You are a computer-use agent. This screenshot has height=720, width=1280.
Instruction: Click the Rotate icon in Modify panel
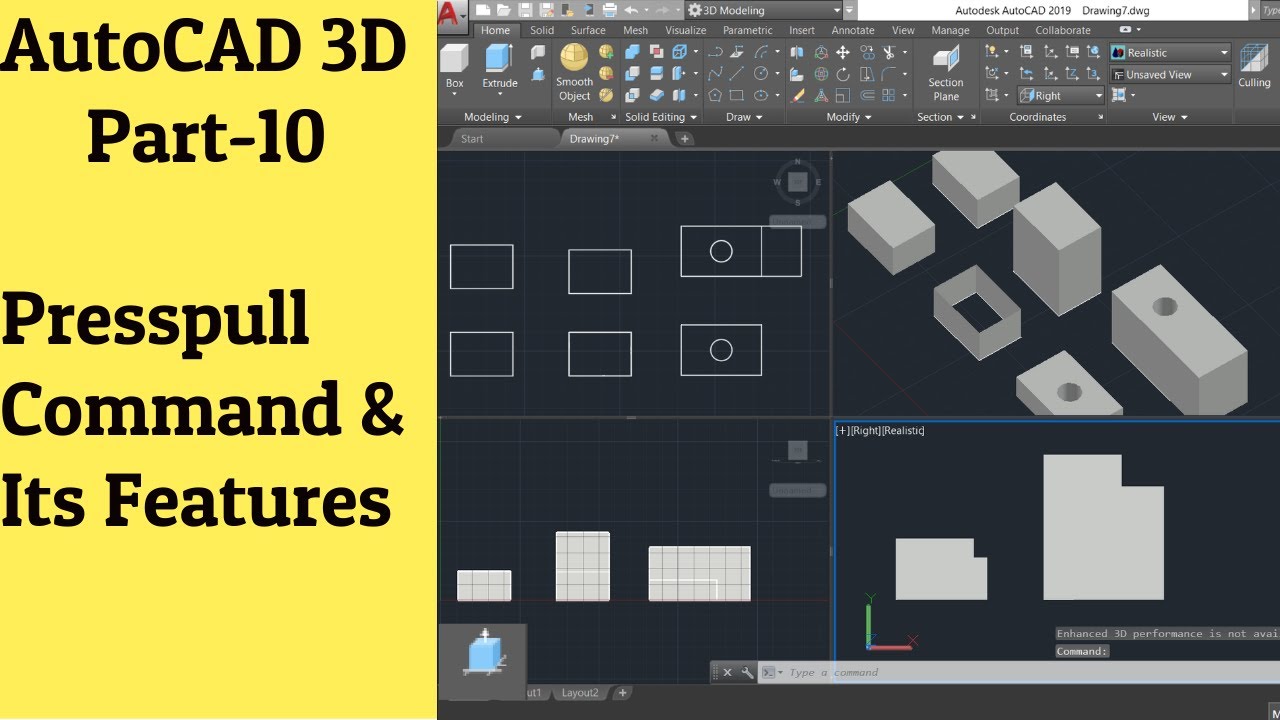[843, 74]
